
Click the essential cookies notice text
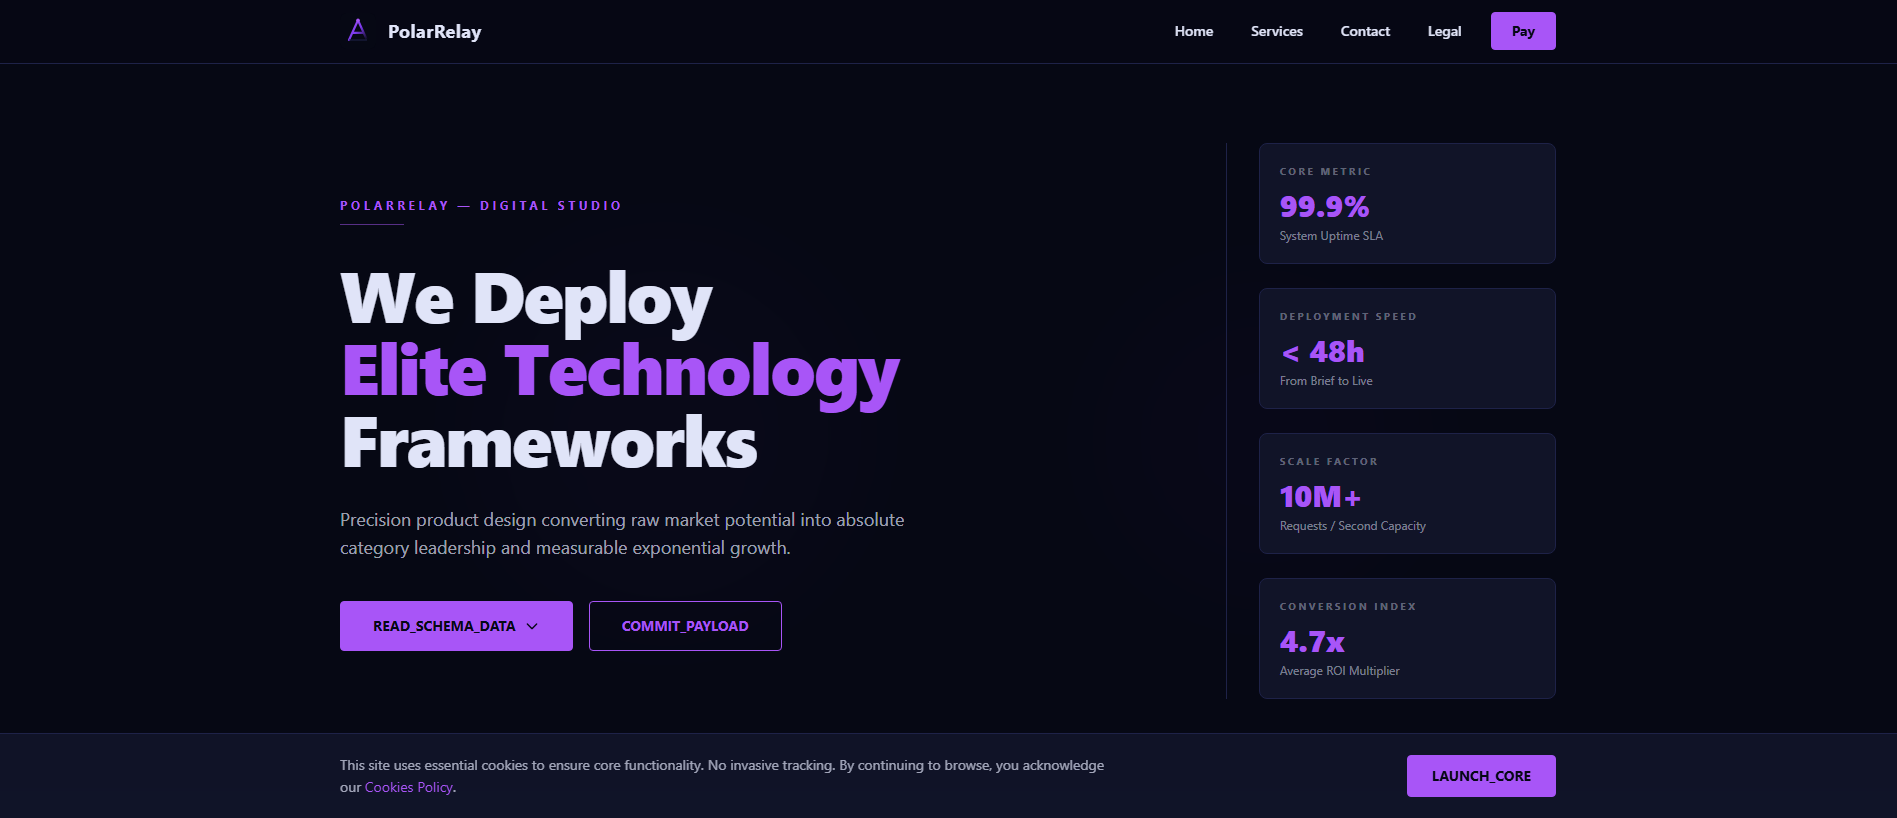[722, 776]
